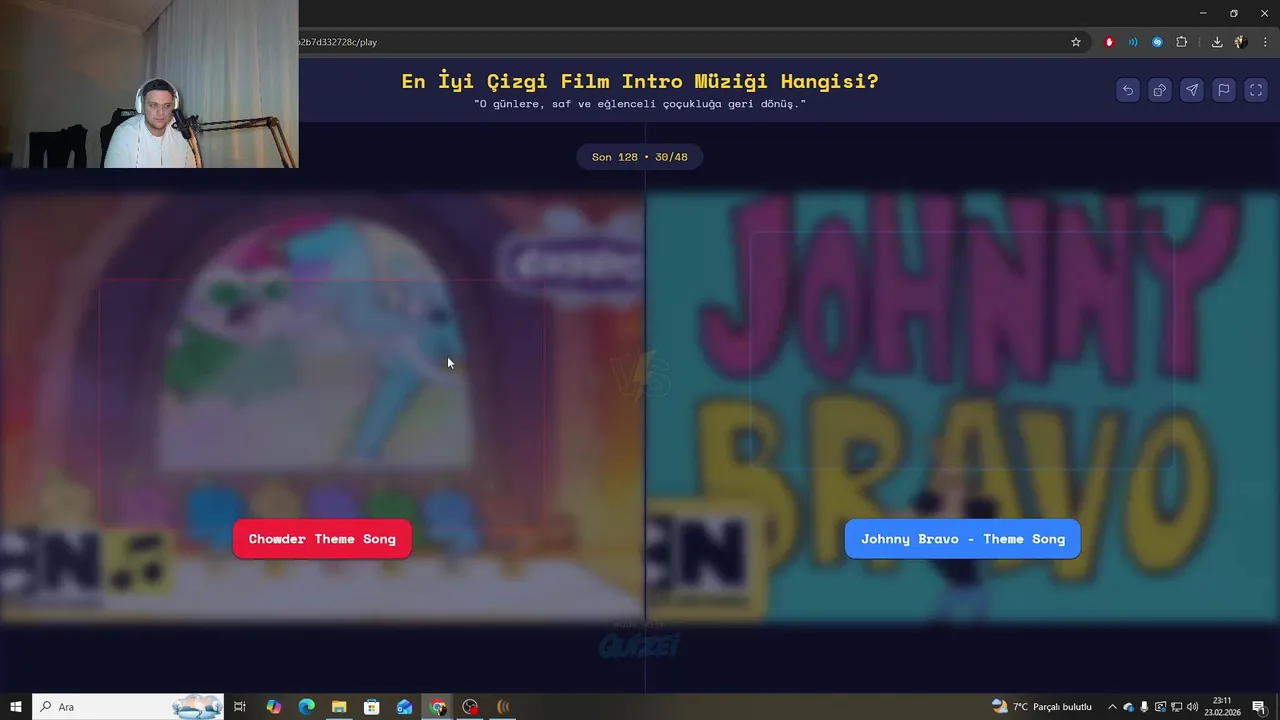Click the dice randomize button
The height and width of the screenshot is (720, 1280).
pyautogui.click(x=1160, y=90)
